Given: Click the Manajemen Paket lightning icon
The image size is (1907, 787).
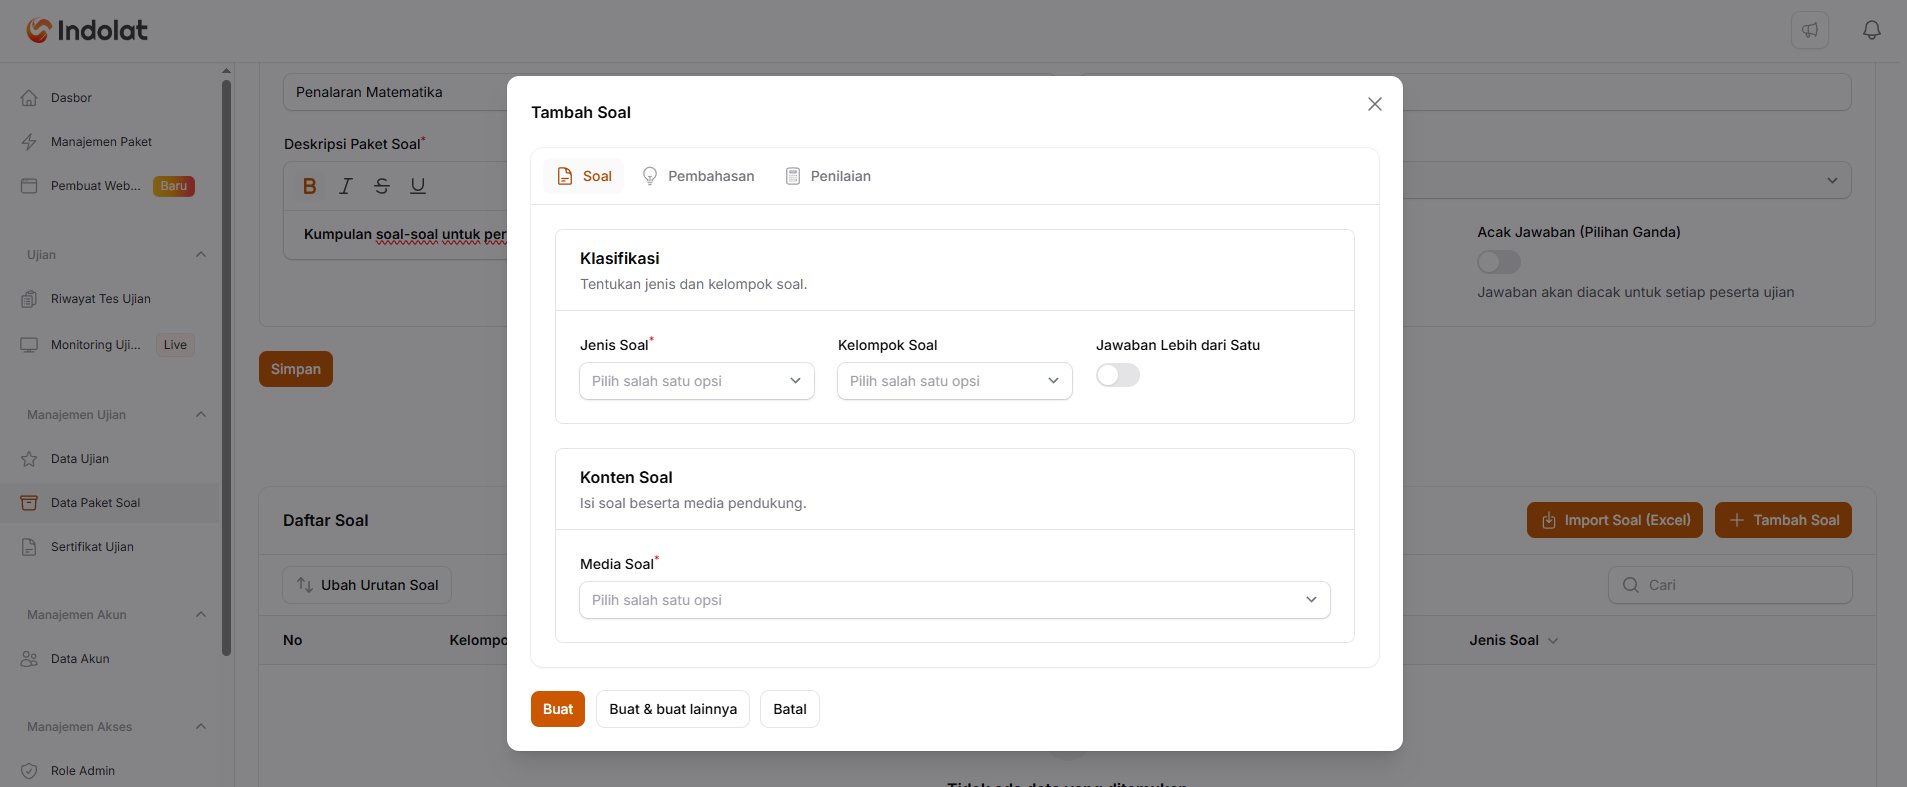Looking at the screenshot, I should click(29, 142).
